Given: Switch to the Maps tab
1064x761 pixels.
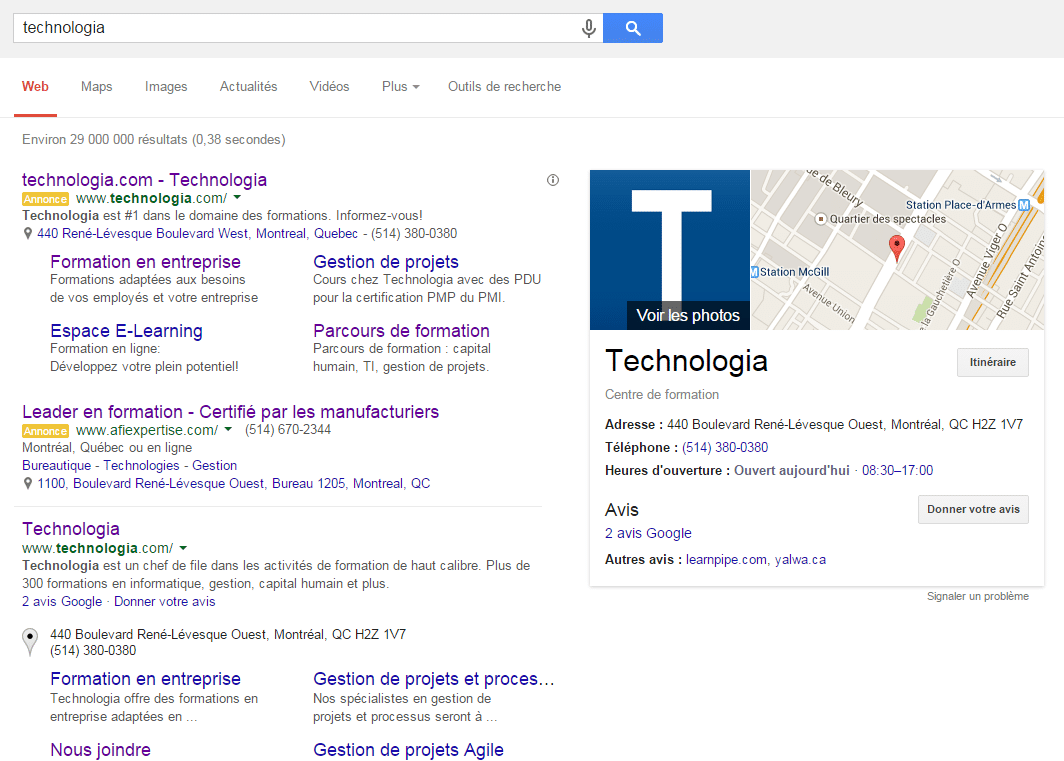Looking at the screenshot, I should point(96,87).
